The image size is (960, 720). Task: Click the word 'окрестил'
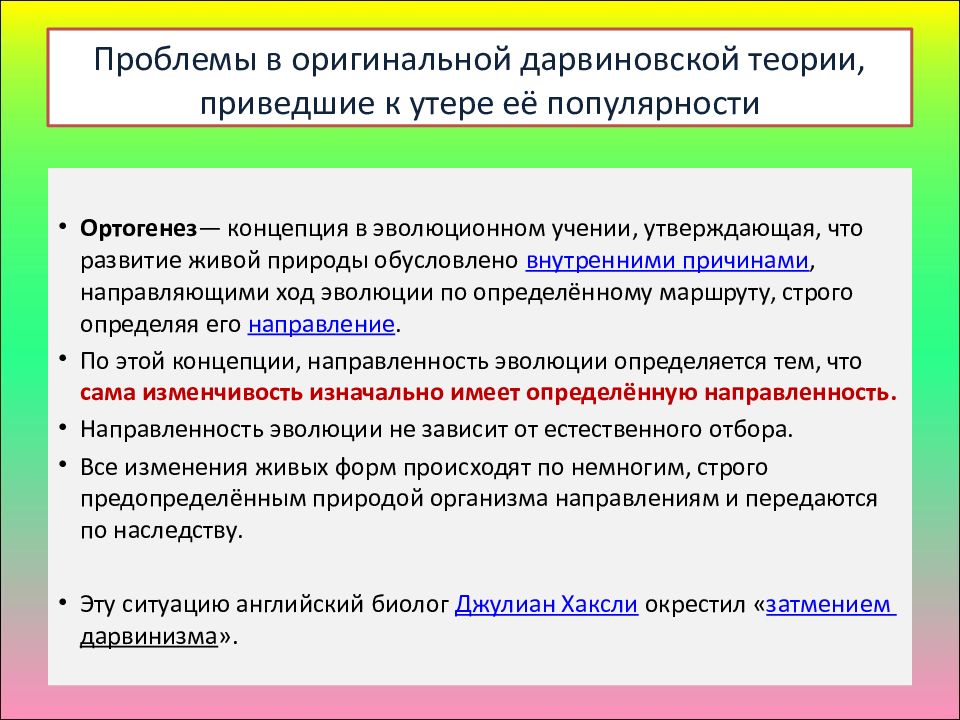[695, 604]
